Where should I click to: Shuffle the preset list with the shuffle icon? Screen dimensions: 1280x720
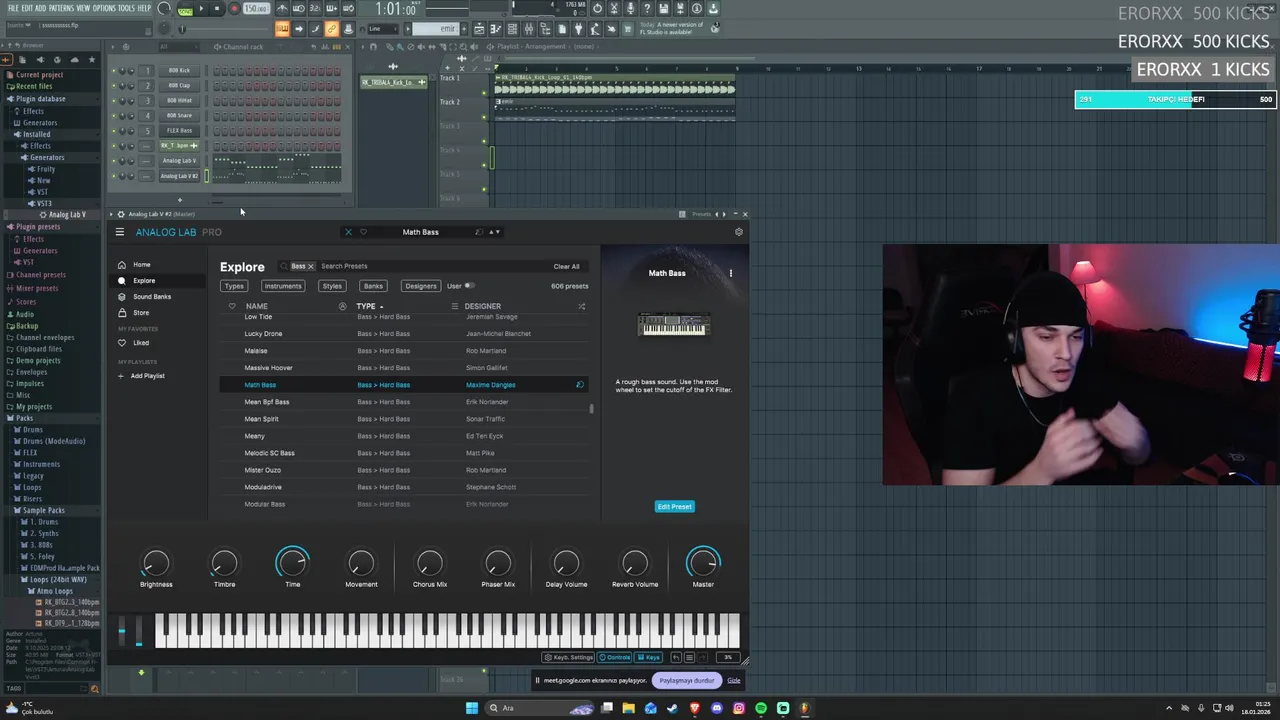tap(581, 306)
